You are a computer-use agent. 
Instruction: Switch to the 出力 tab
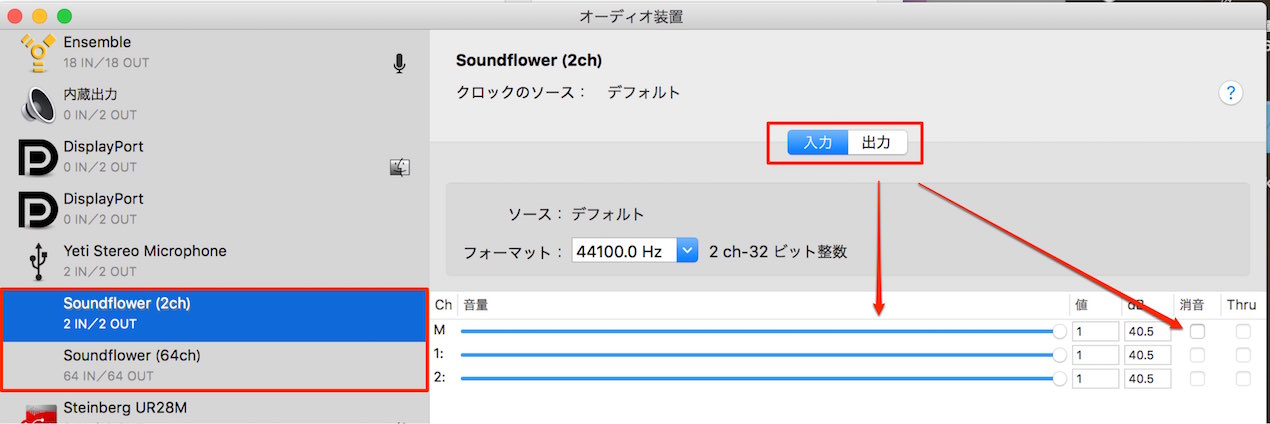point(877,143)
